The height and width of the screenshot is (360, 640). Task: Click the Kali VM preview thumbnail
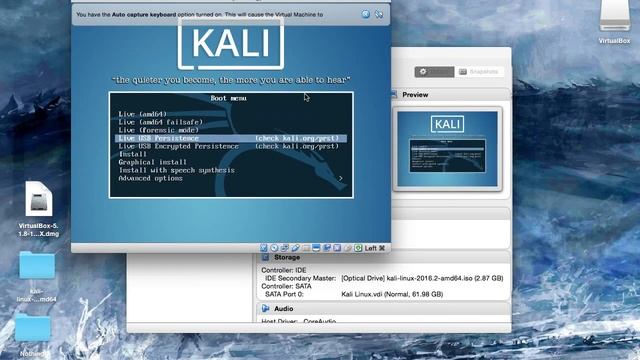447,149
